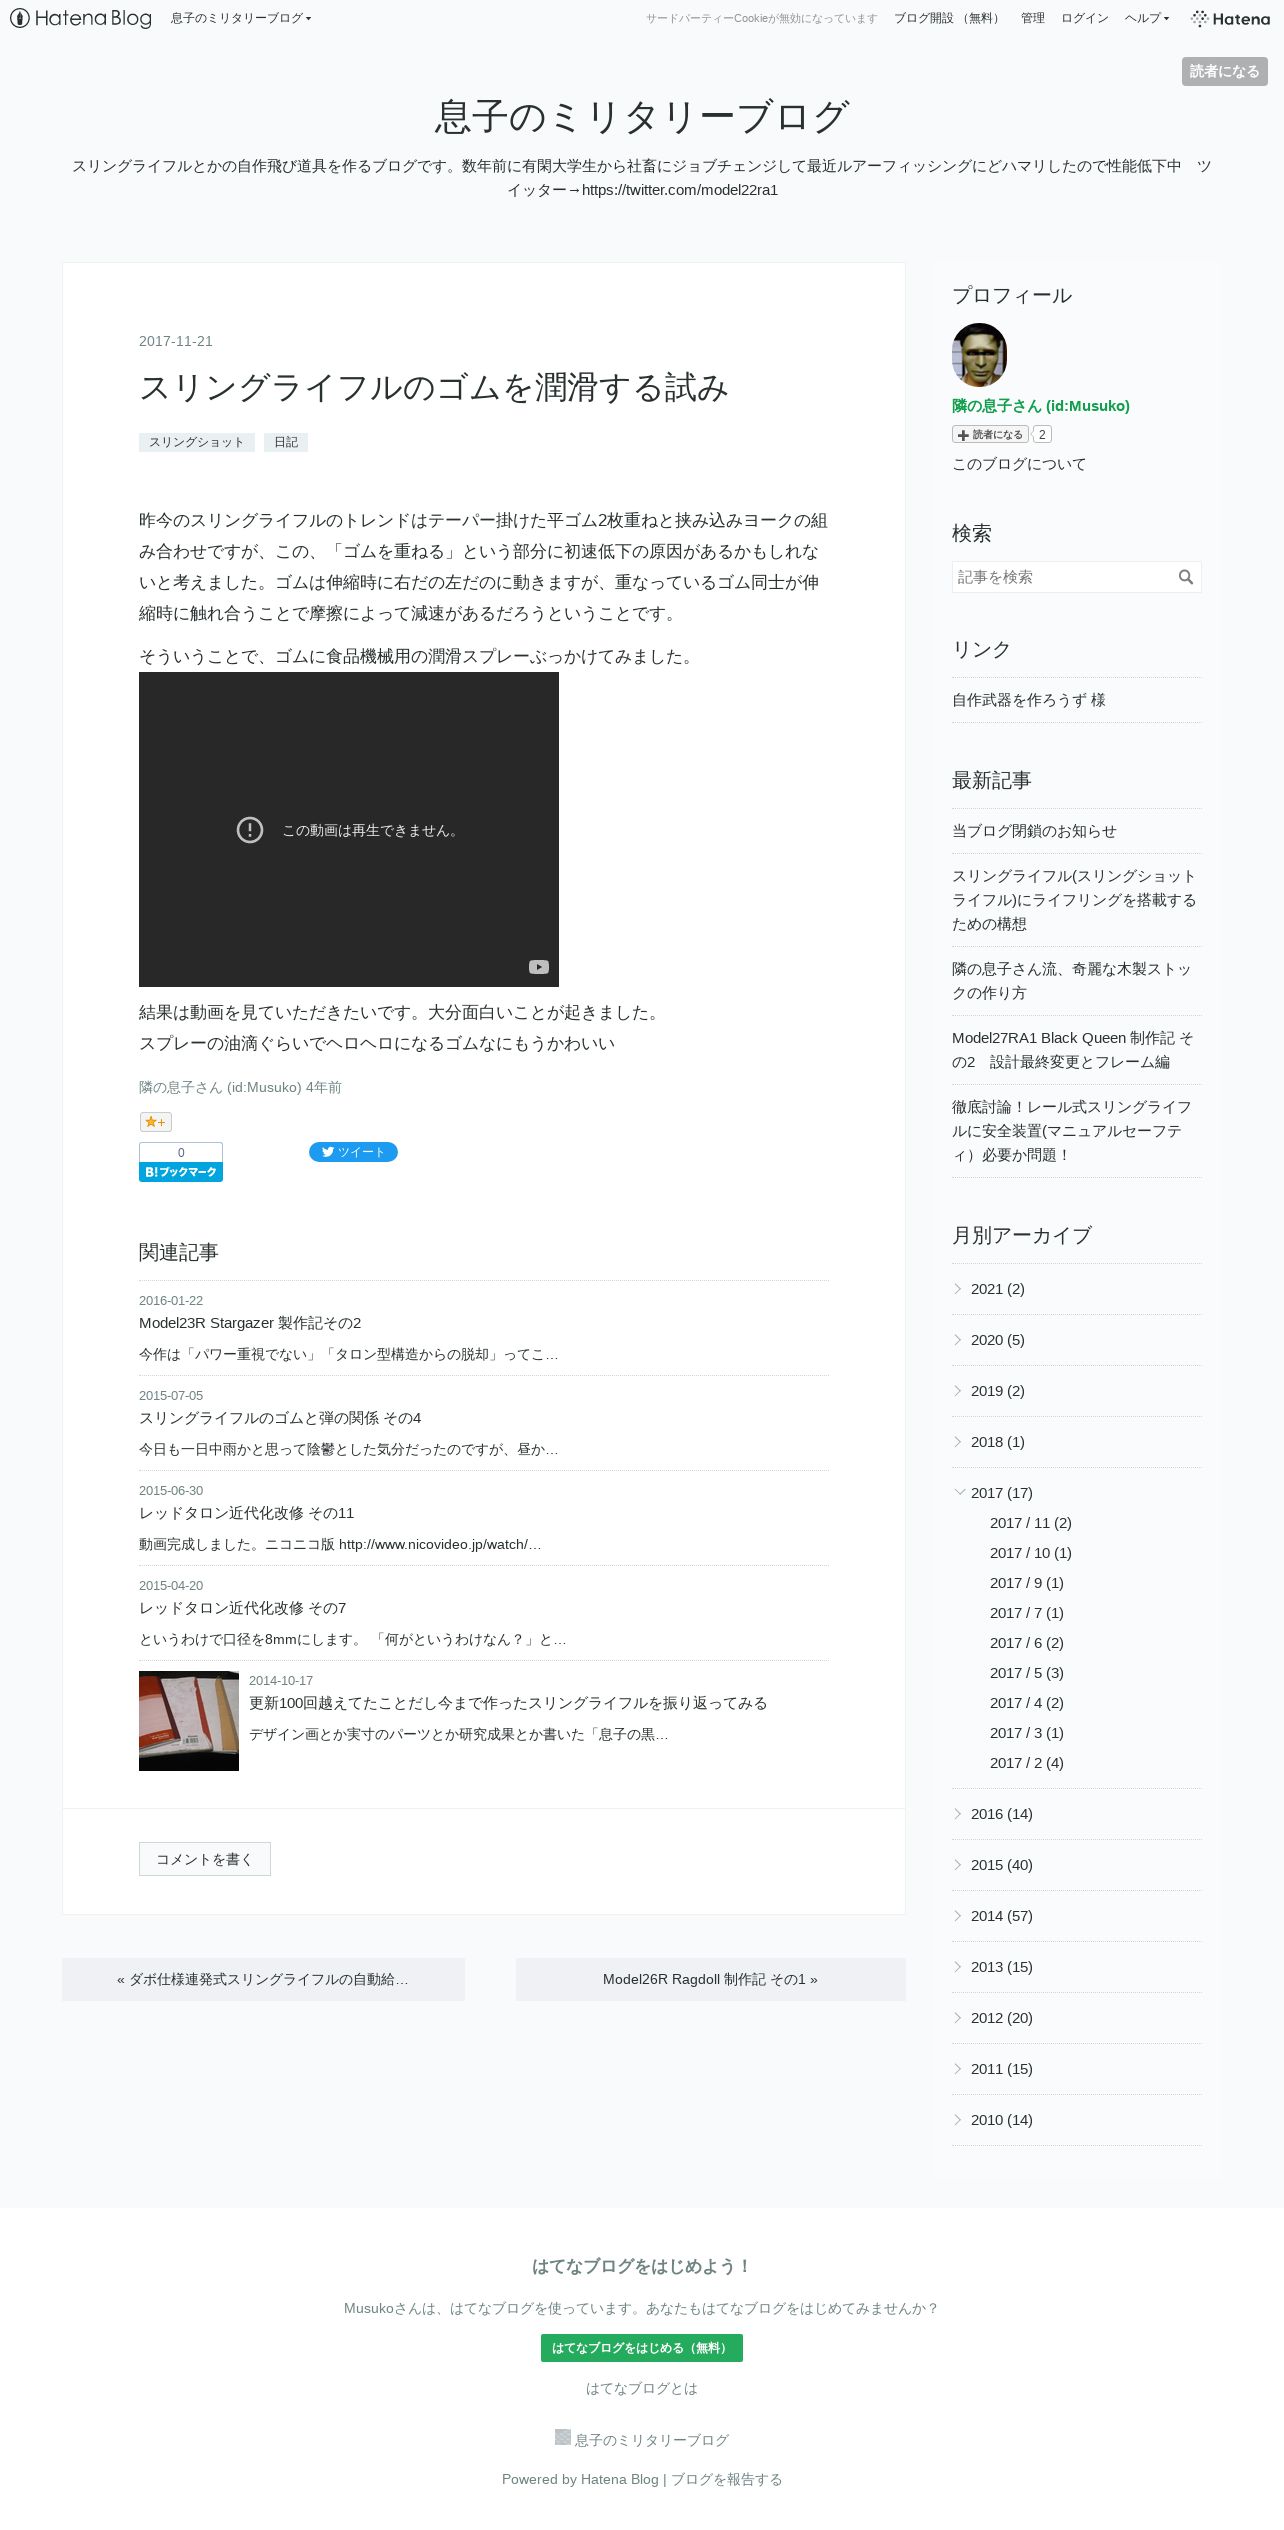The height and width of the screenshot is (2530, 1284).
Task: Expand the 2021 (2) archive
Action: click(959, 1289)
